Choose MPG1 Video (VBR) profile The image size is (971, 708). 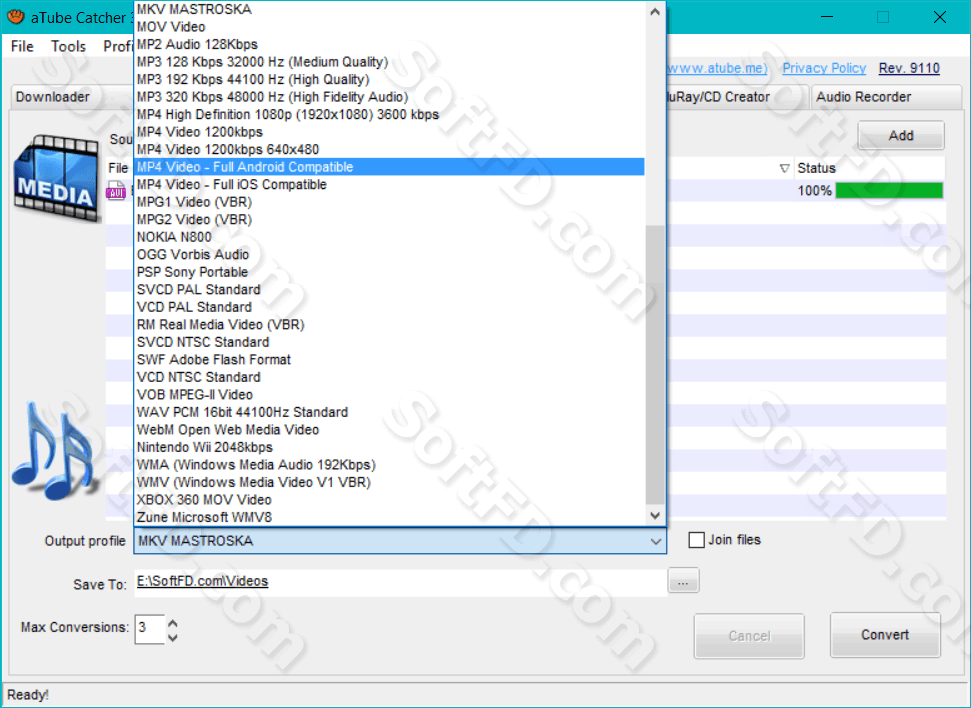click(x=390, y=202)
